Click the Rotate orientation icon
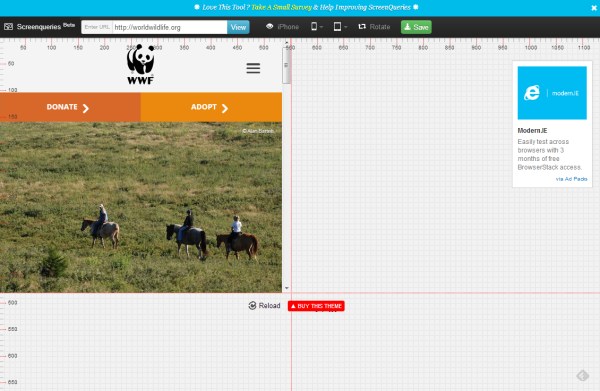The height and width of the screenshot is (391, 600). coord(362,27)
